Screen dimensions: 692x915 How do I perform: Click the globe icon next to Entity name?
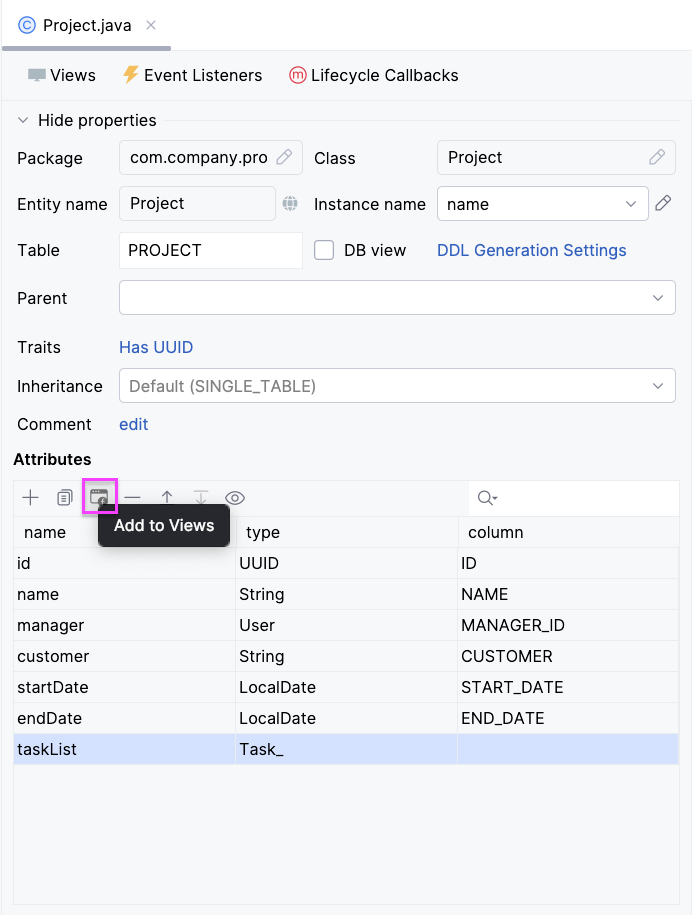point(290,204)
